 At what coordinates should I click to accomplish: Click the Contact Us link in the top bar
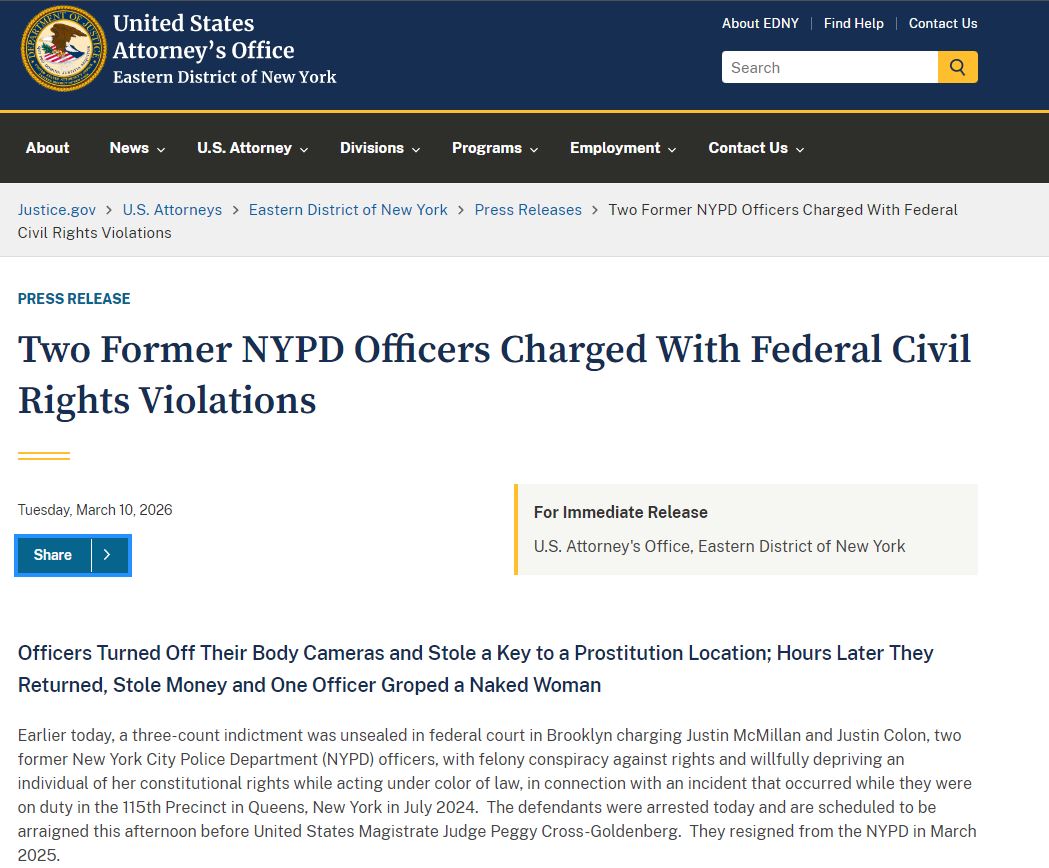tap(943, 23)
